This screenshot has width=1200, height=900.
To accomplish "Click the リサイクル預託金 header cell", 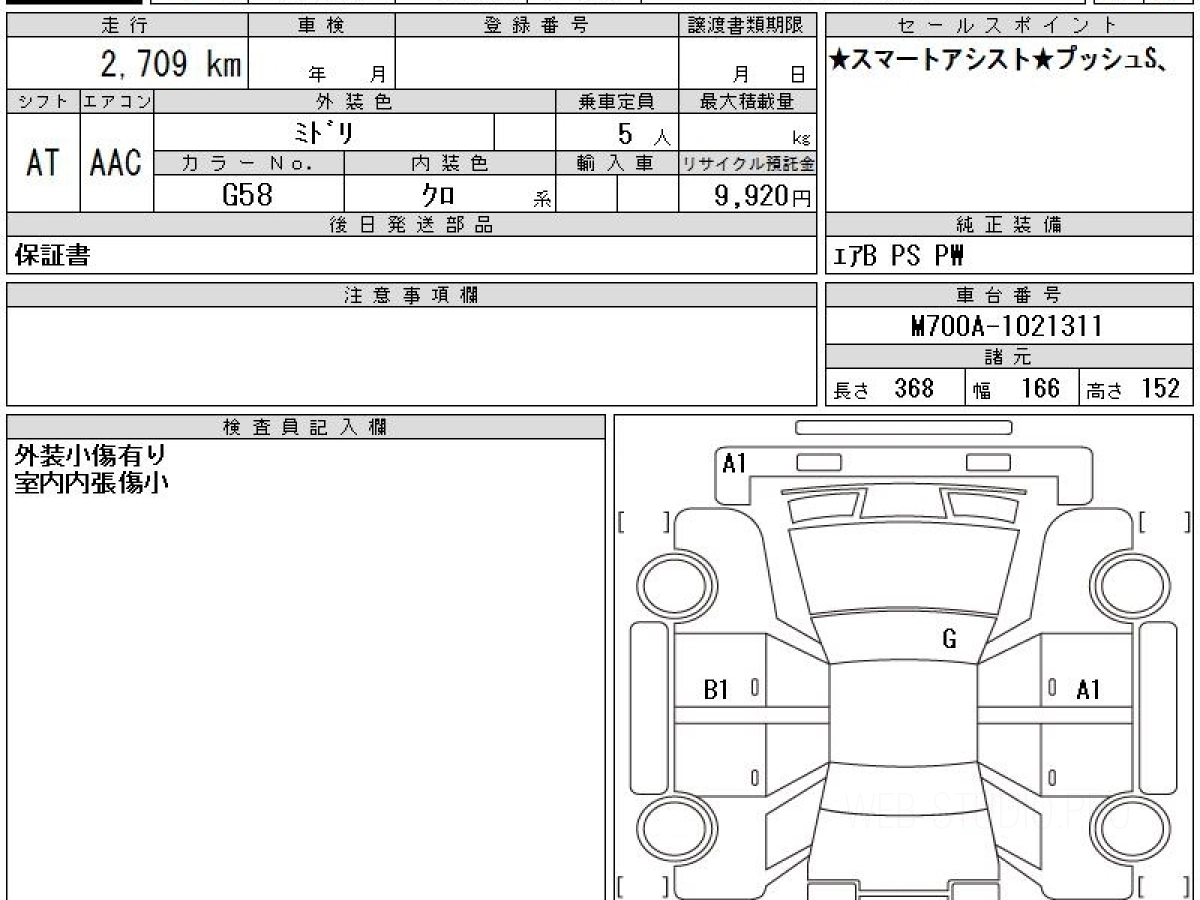I will point(748,163).
